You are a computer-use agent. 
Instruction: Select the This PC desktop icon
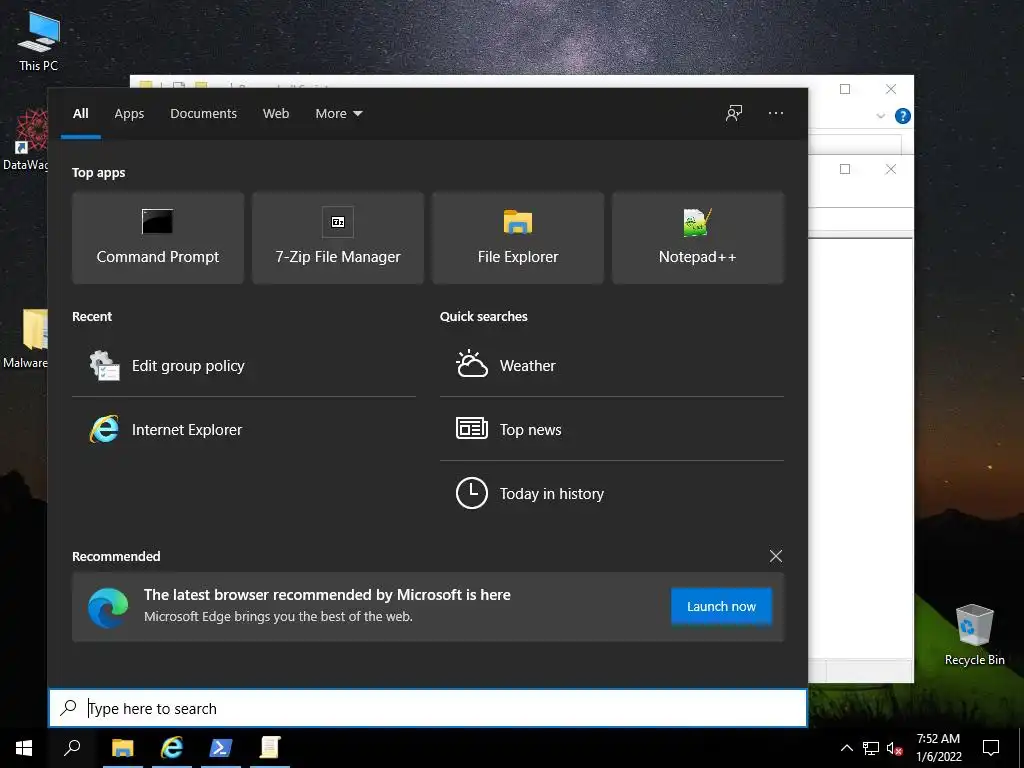pyautogui.click(x=39, y=40)
